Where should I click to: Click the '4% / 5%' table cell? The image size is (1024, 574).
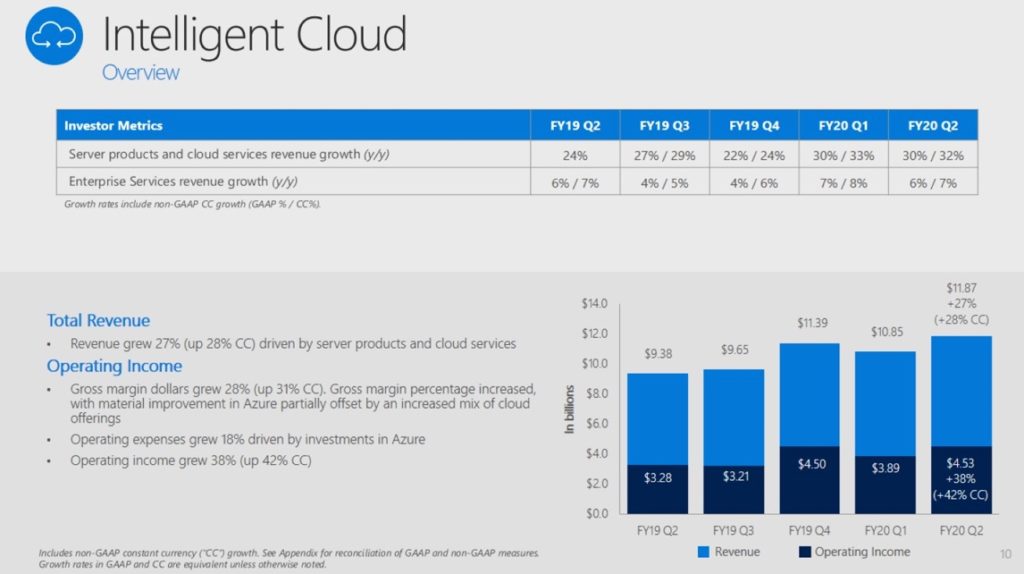click(664, 183)
